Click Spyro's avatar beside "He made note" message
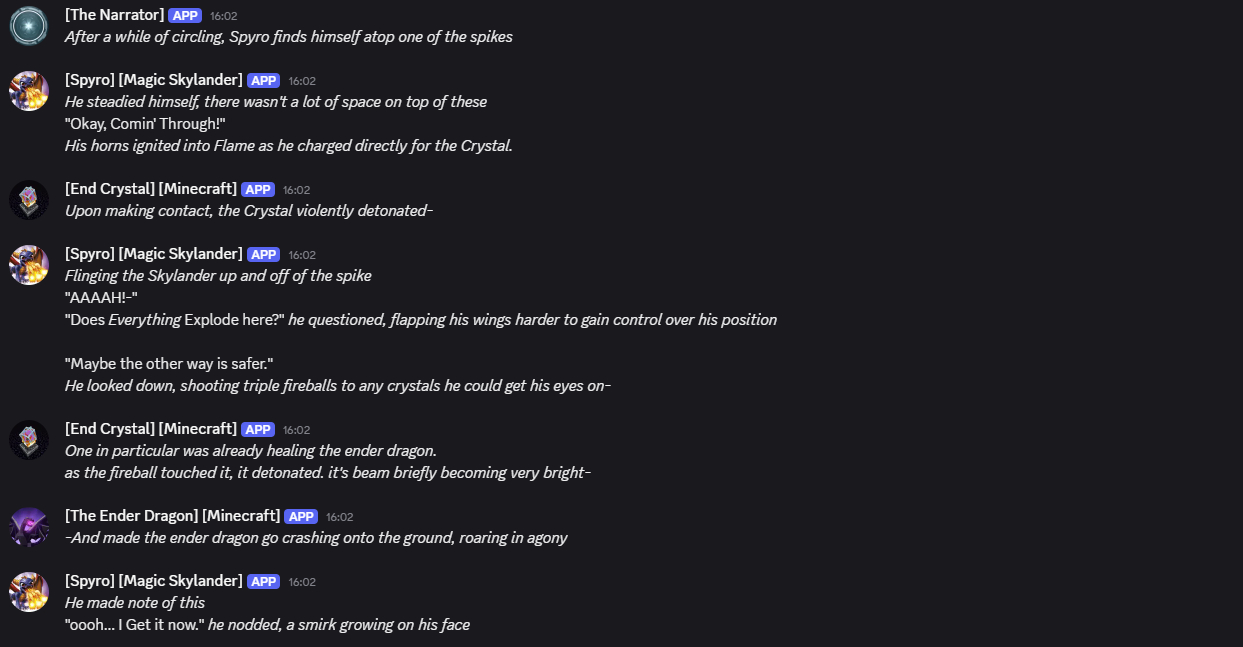 [29, 592]
